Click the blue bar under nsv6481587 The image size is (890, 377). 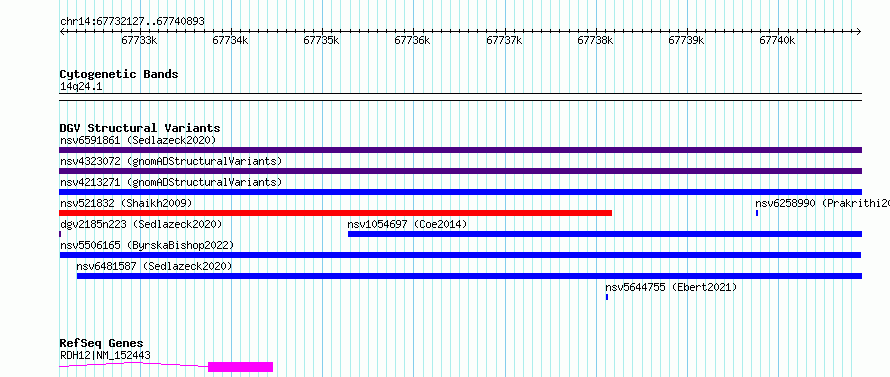[469, 276]
